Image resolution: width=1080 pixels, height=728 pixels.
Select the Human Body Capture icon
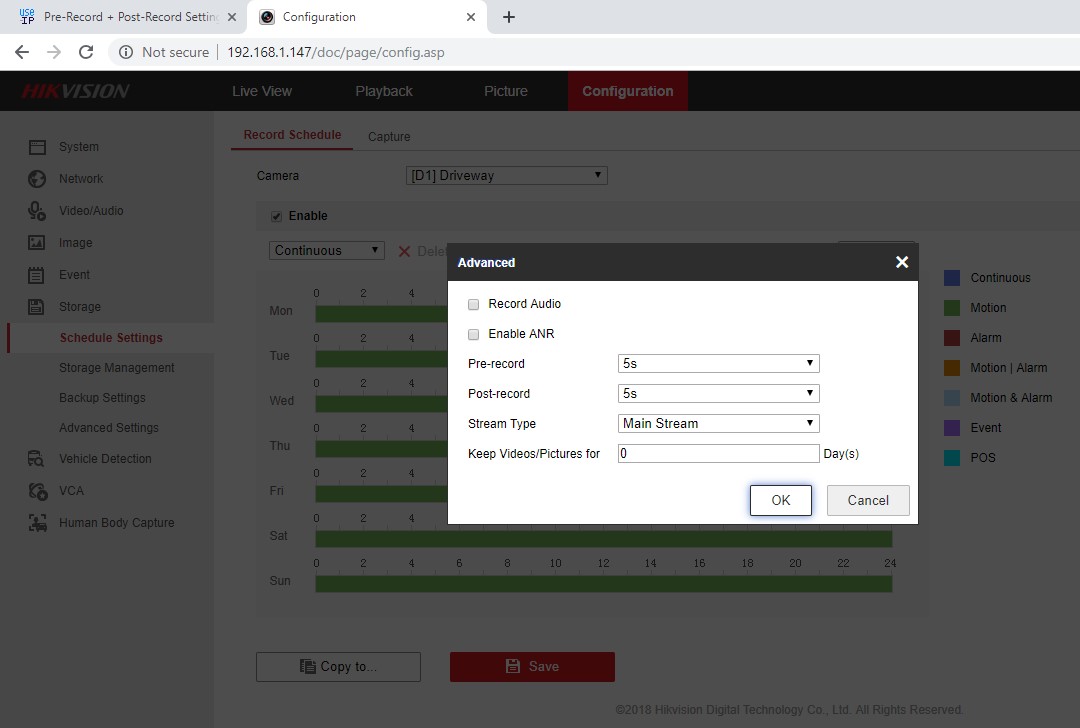coord(37,523)
